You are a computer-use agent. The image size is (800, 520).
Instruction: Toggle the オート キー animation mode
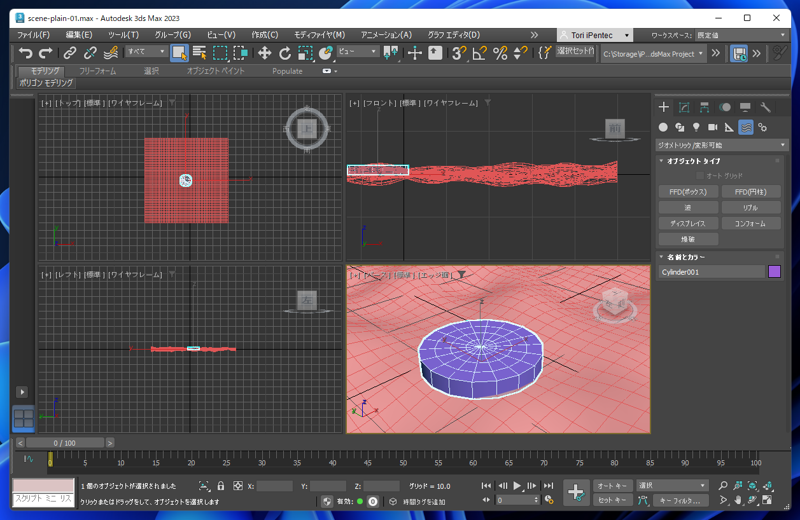point(612,486)
